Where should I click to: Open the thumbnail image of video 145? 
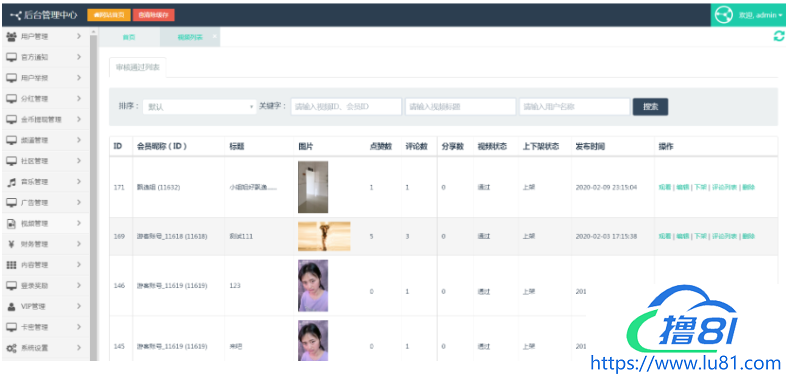(x=313, y=341)
